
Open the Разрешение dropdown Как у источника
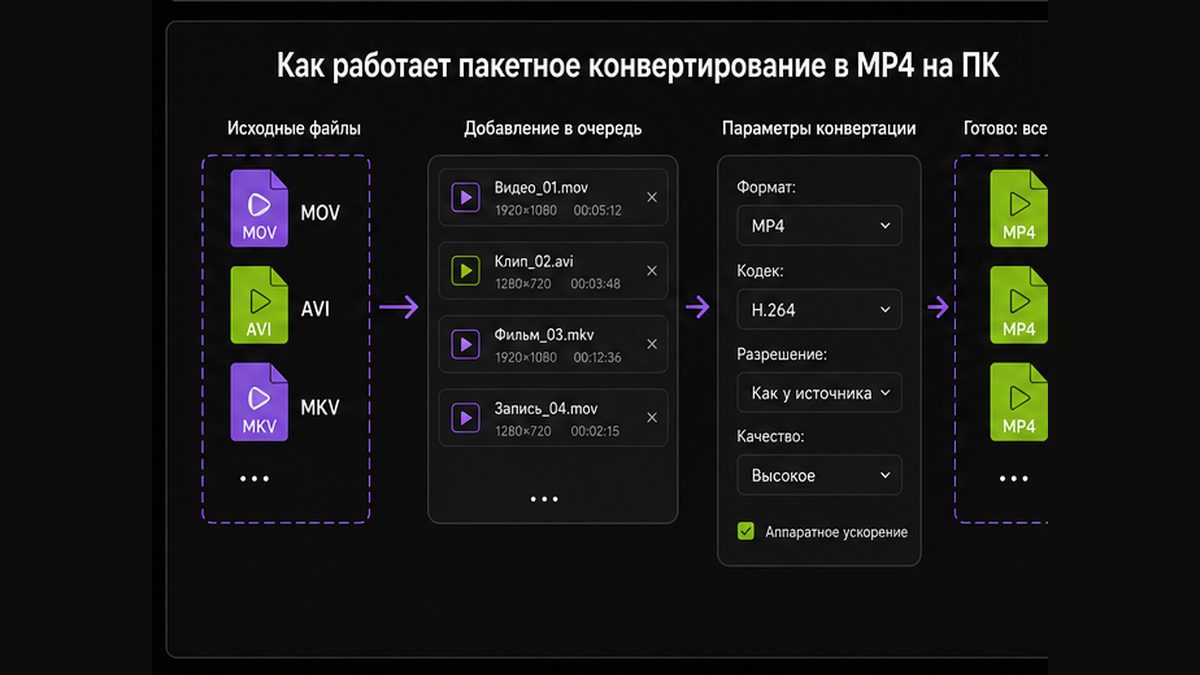pyautogui.click(x=820, y=393)
